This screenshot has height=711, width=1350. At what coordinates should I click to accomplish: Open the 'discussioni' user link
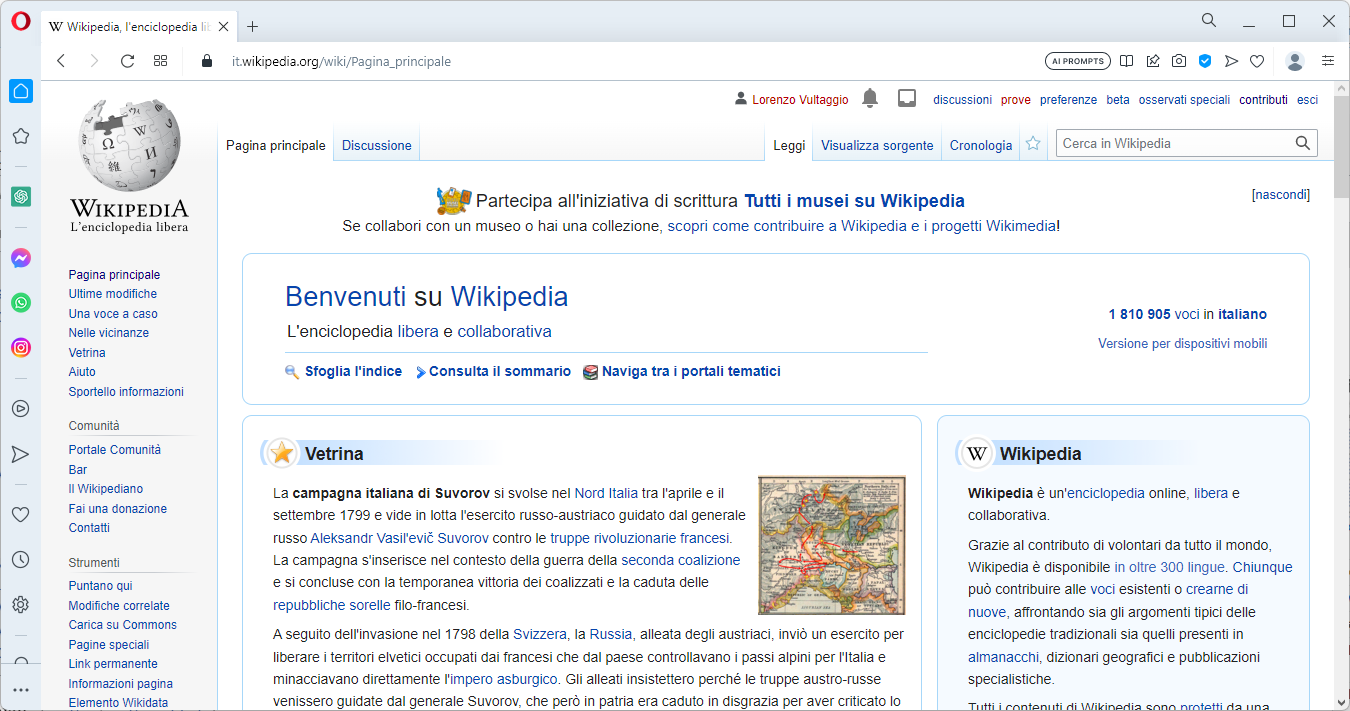tap(962, 99)
